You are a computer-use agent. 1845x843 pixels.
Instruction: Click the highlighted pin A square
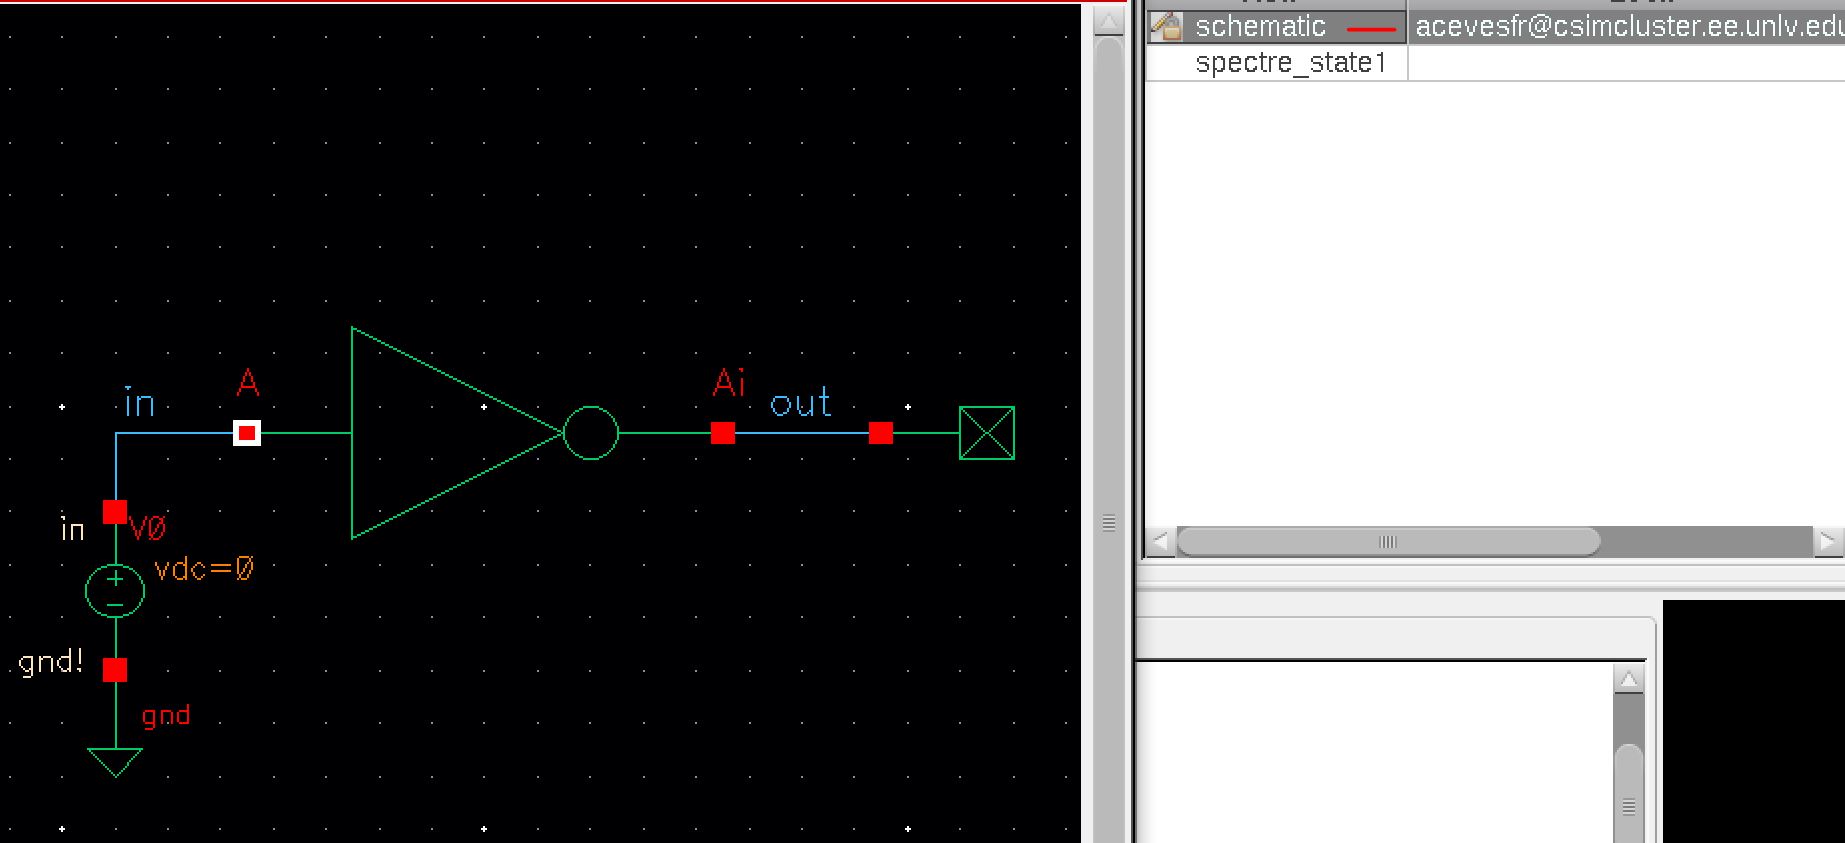coord(247,433)
